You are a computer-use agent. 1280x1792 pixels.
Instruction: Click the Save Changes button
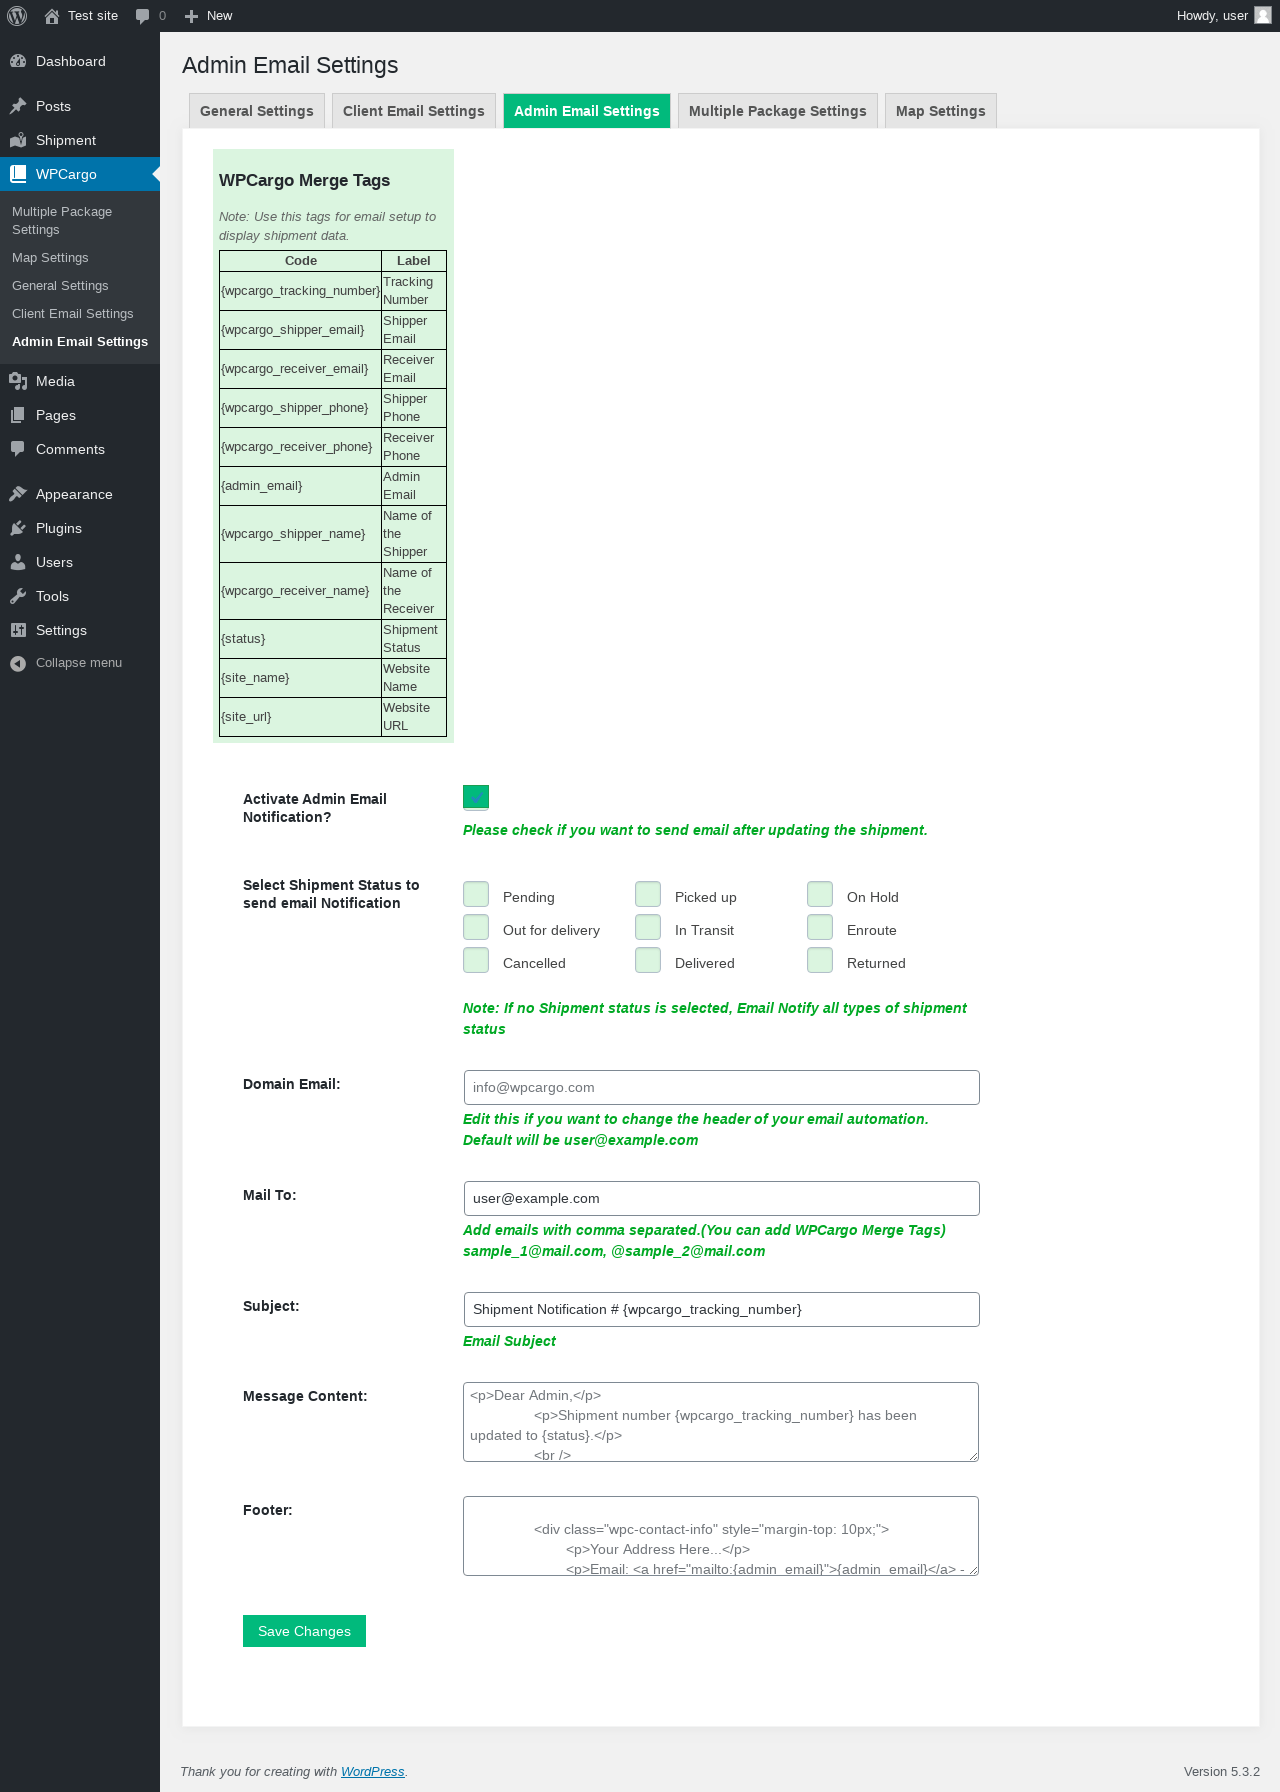click(304, 1631)
